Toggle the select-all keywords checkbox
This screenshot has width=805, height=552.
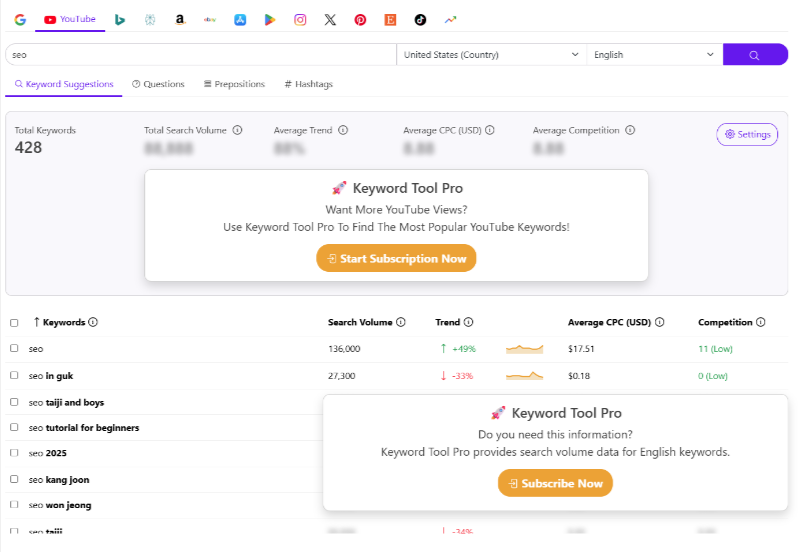(14, 323)
